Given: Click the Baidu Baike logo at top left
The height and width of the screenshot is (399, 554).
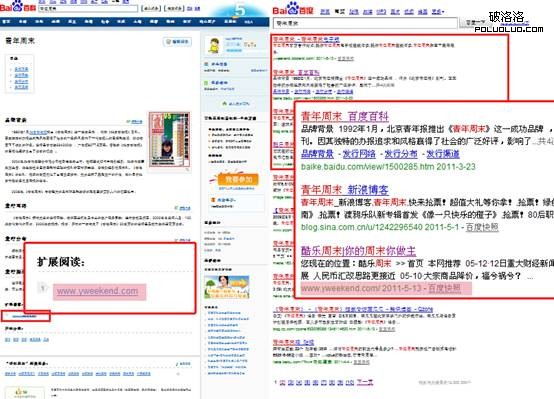Looking at the screenshot, I should [17, 6].
